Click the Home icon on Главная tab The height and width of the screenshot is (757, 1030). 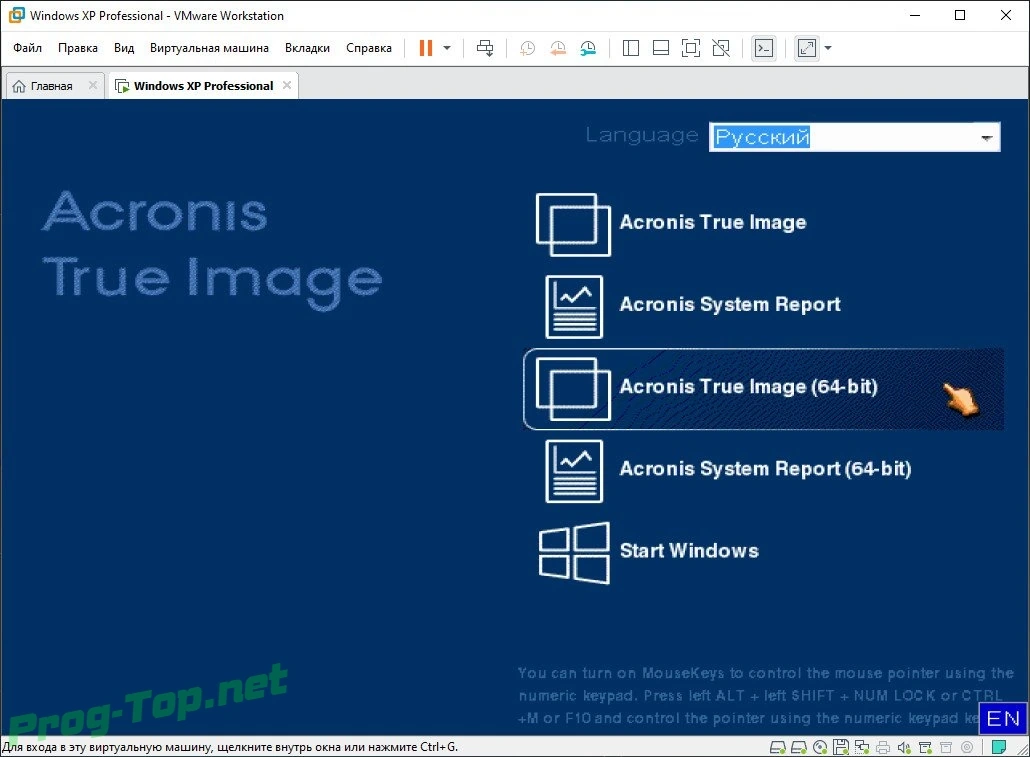pos(19,86)
